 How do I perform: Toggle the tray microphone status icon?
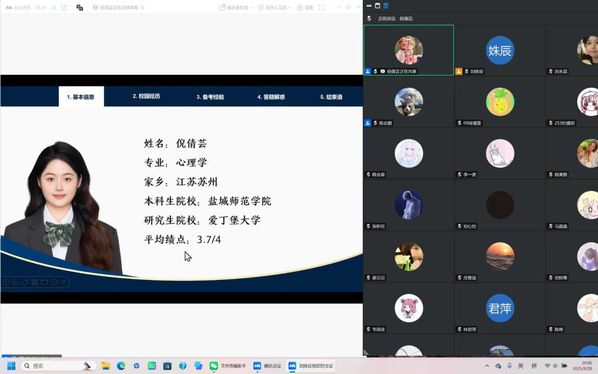click(x=510, y=366)
